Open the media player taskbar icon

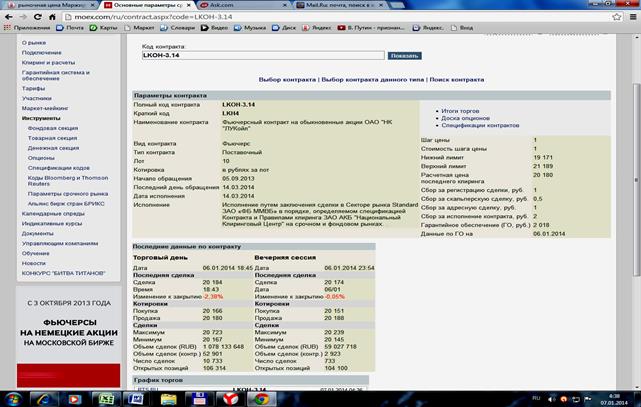(x=74, y=399)
